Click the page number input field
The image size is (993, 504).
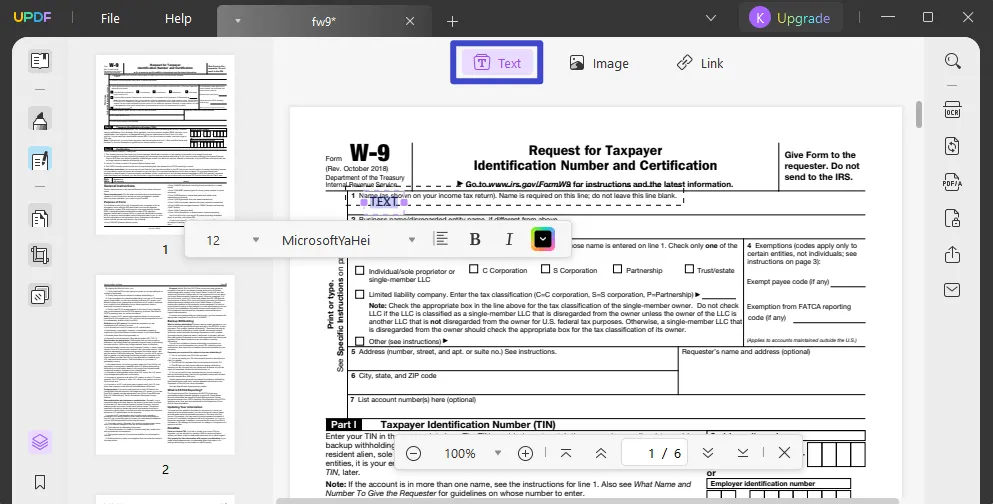655,453
